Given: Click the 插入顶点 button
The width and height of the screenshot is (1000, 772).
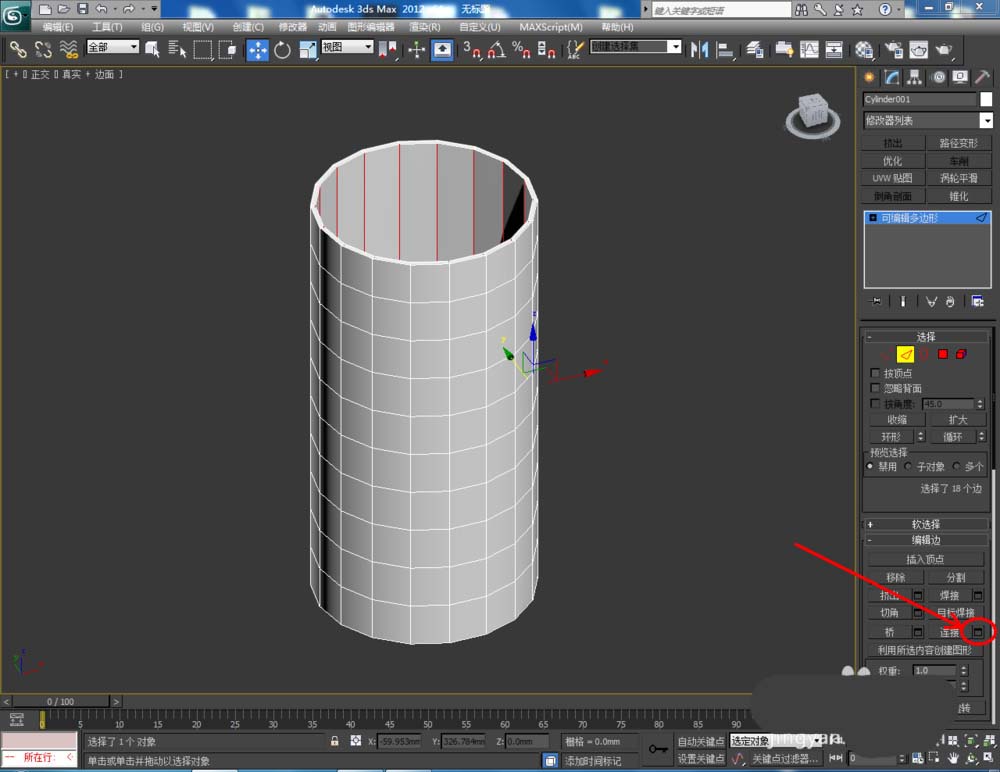Looking at the screenshot, I should click(x=925, y=559).
